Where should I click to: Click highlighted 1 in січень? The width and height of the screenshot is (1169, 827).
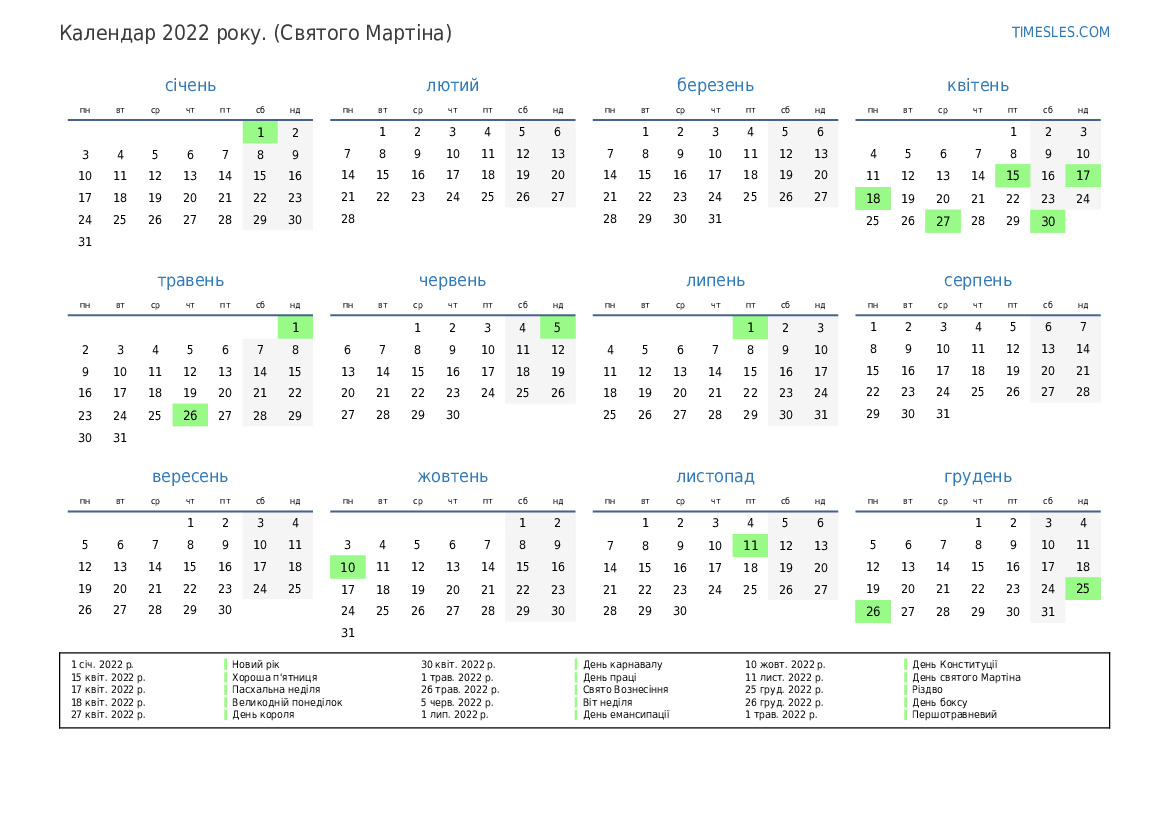(x=260, y=132)
